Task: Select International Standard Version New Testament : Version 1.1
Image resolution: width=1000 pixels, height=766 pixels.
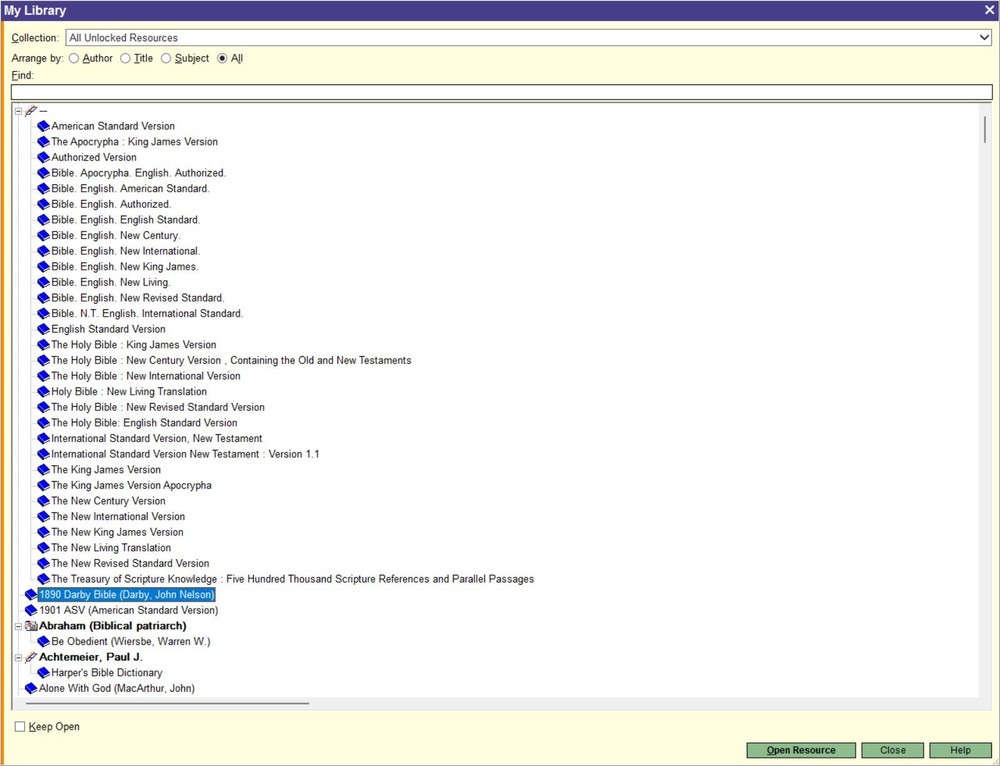Action: [185, 454]
